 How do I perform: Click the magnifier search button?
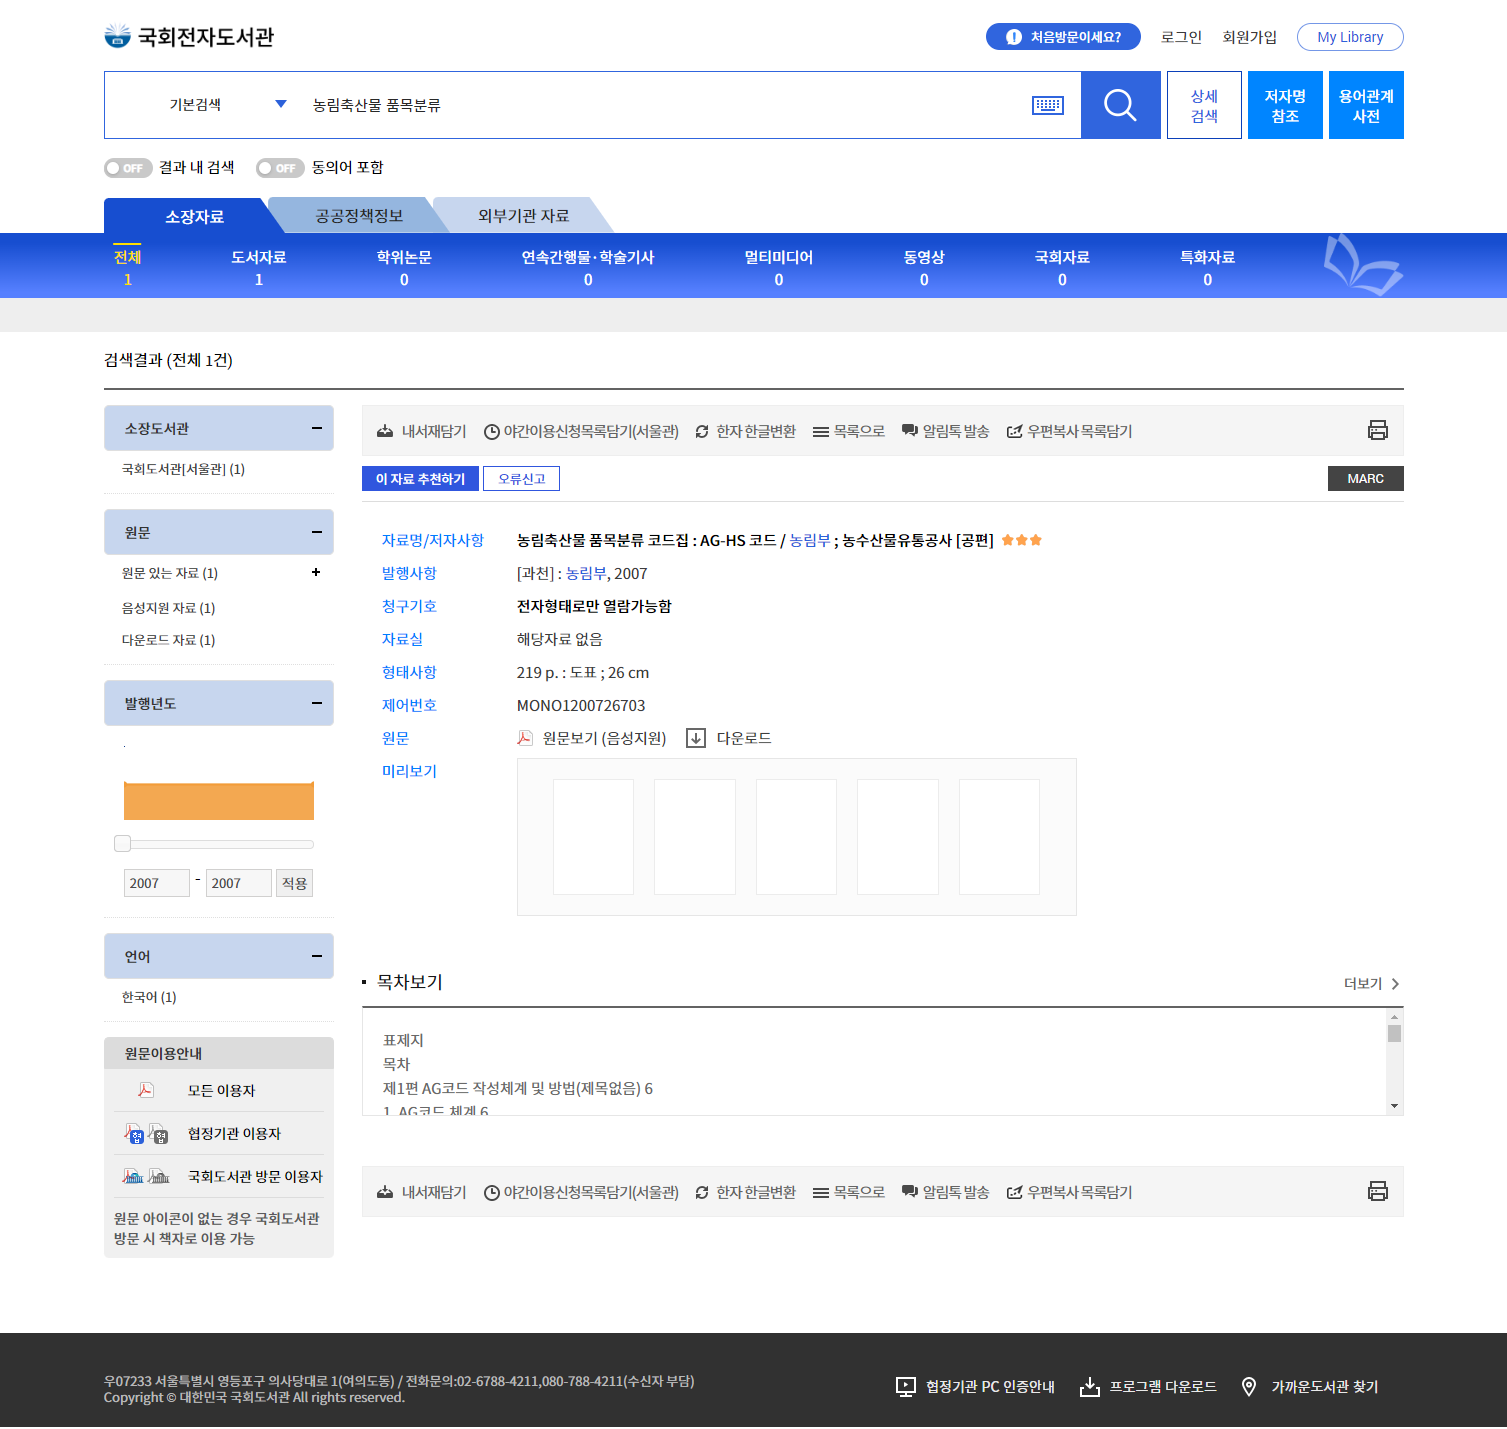tap(1120, 105)
